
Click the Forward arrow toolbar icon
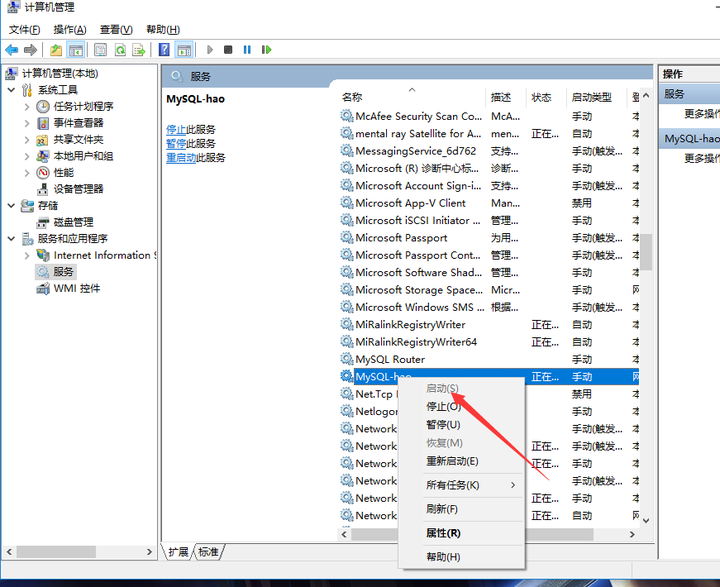click(x=30, y=50)
